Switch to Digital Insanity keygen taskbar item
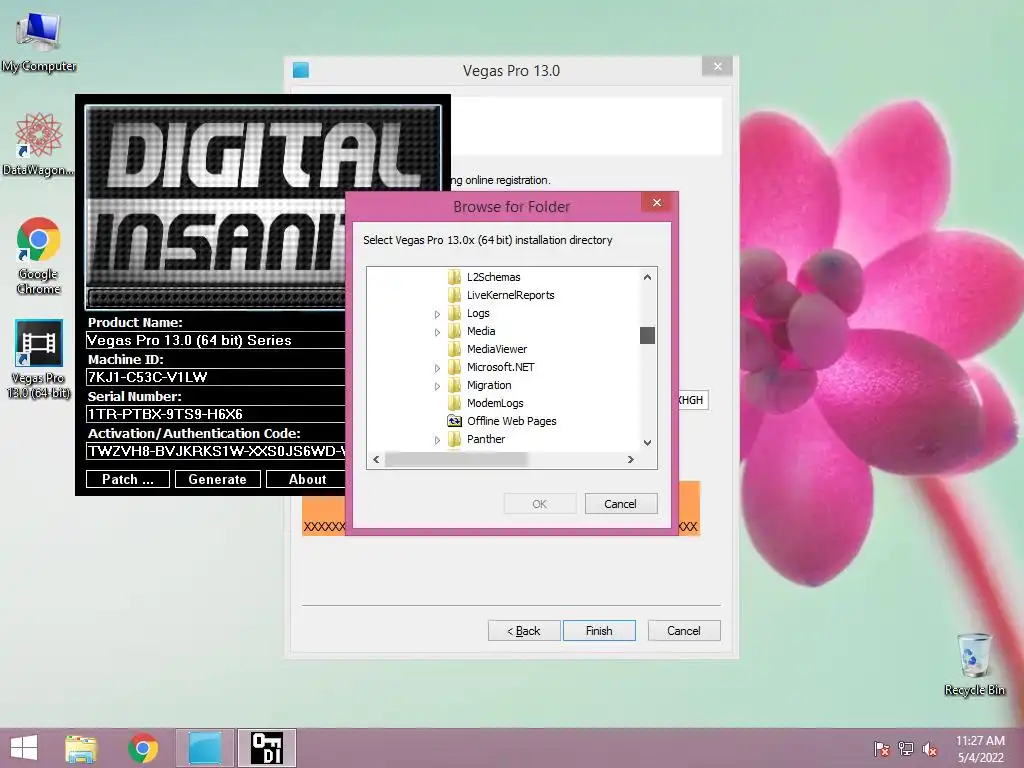Viewport: 1024px width, 768px height. pyautogui.click(x=267, y=748)
